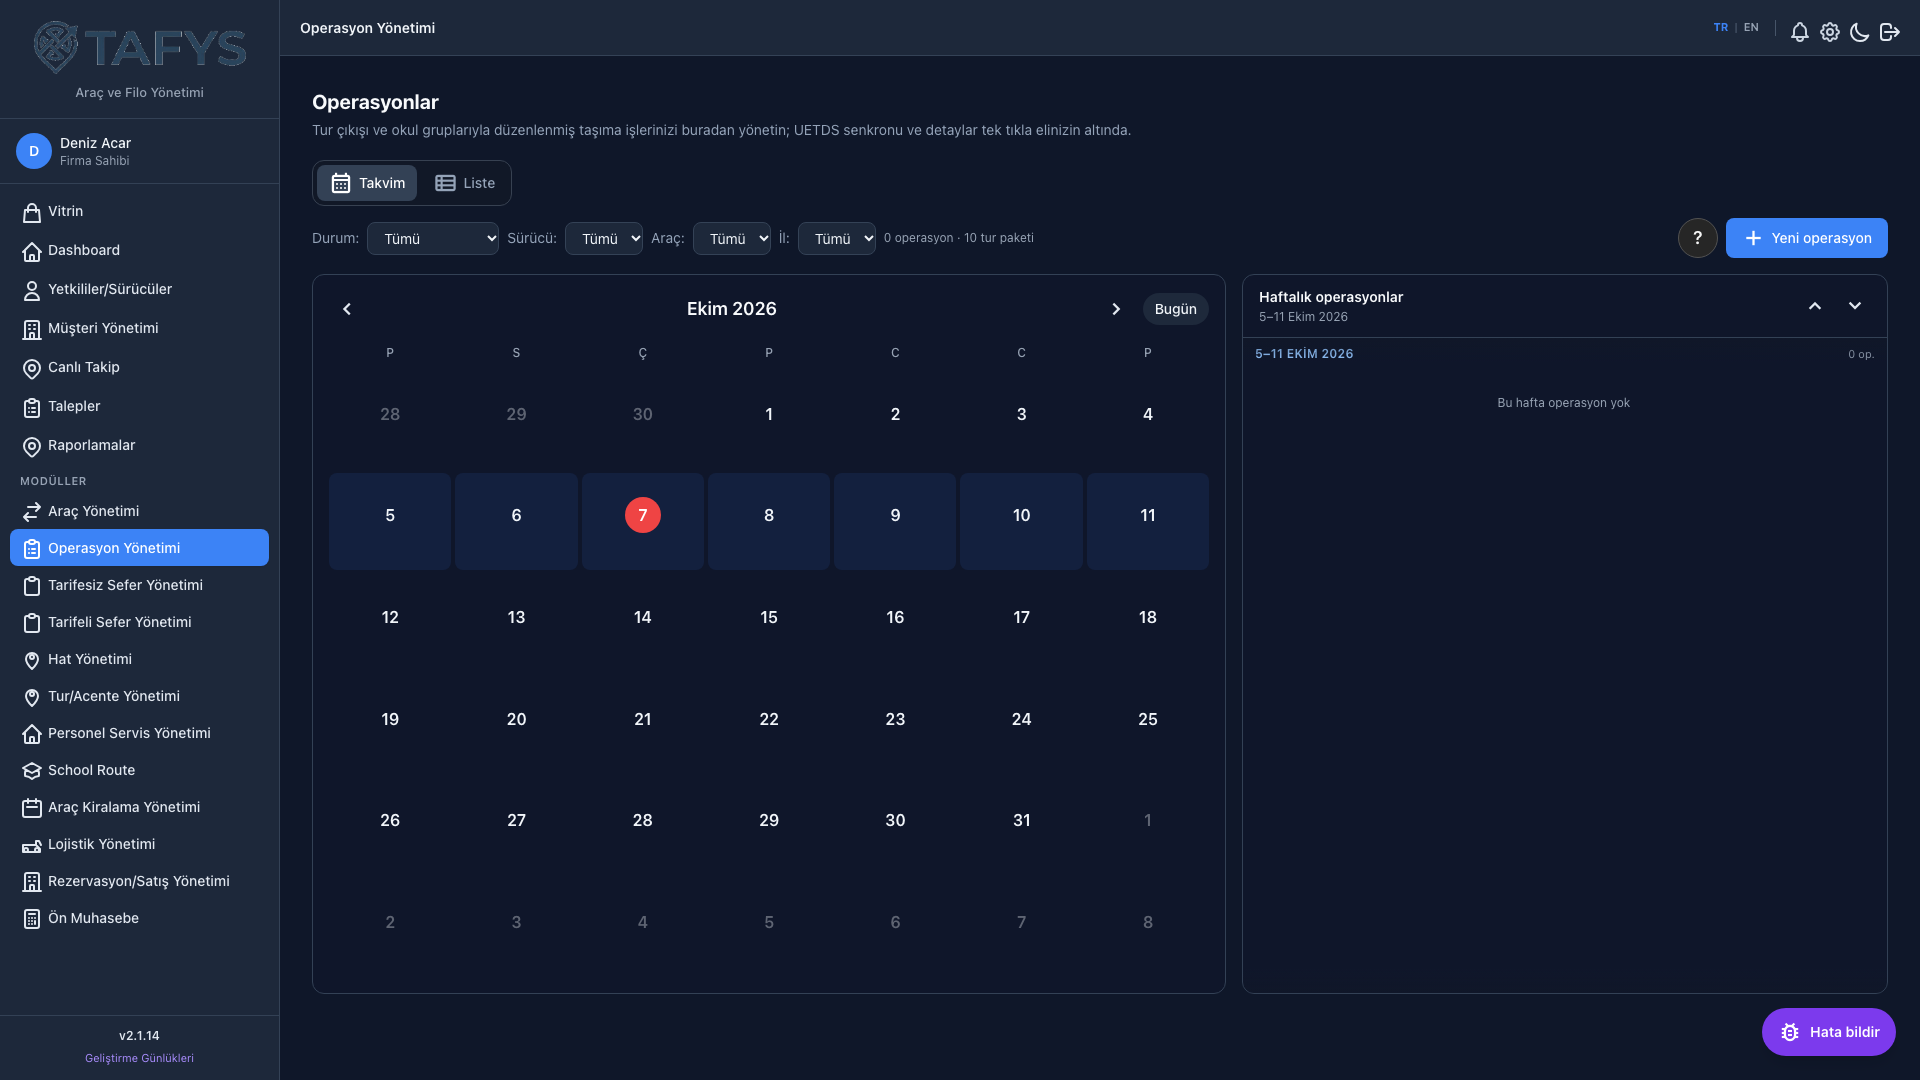
Task: Open Araç Yönetimi module
Action: pos(139,511)
